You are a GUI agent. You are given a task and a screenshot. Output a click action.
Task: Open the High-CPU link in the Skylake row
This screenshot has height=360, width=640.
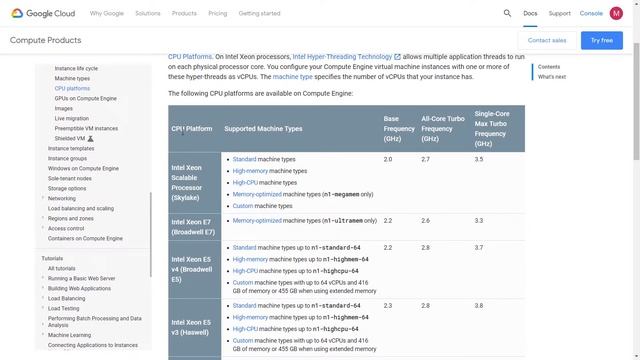coord(245,183)
